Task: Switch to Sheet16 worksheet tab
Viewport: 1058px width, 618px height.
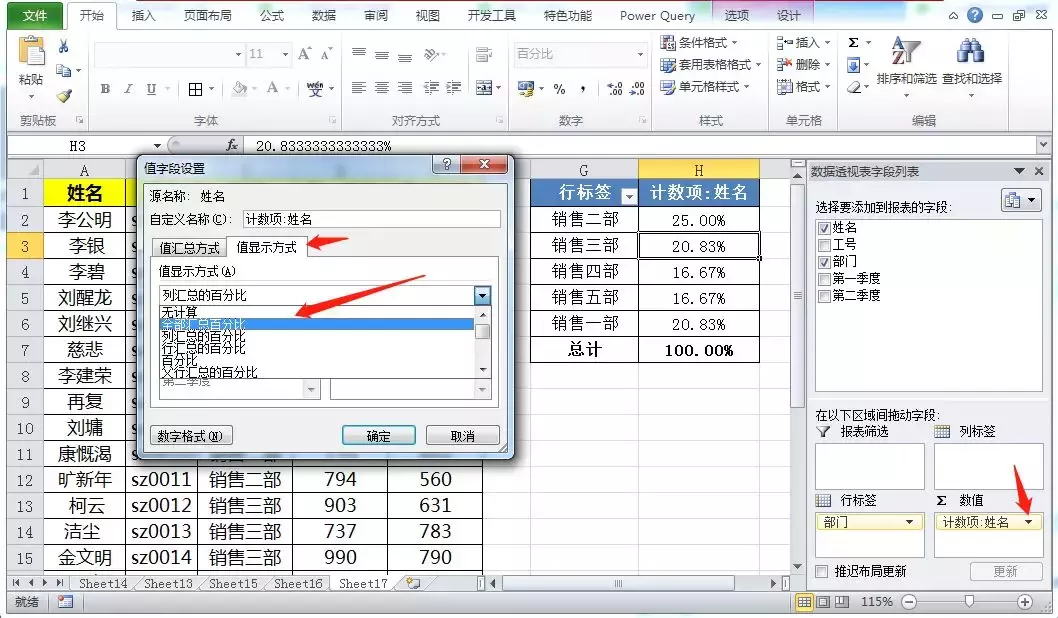Action: click(x=298, y=584)
